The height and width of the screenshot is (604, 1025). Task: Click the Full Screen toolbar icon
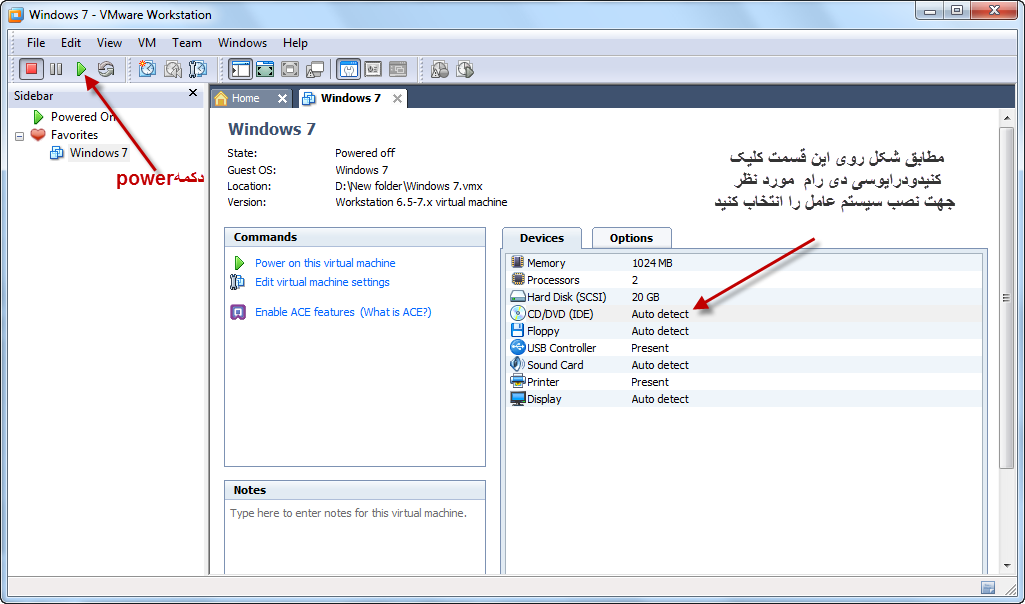(x=290, y=69)
